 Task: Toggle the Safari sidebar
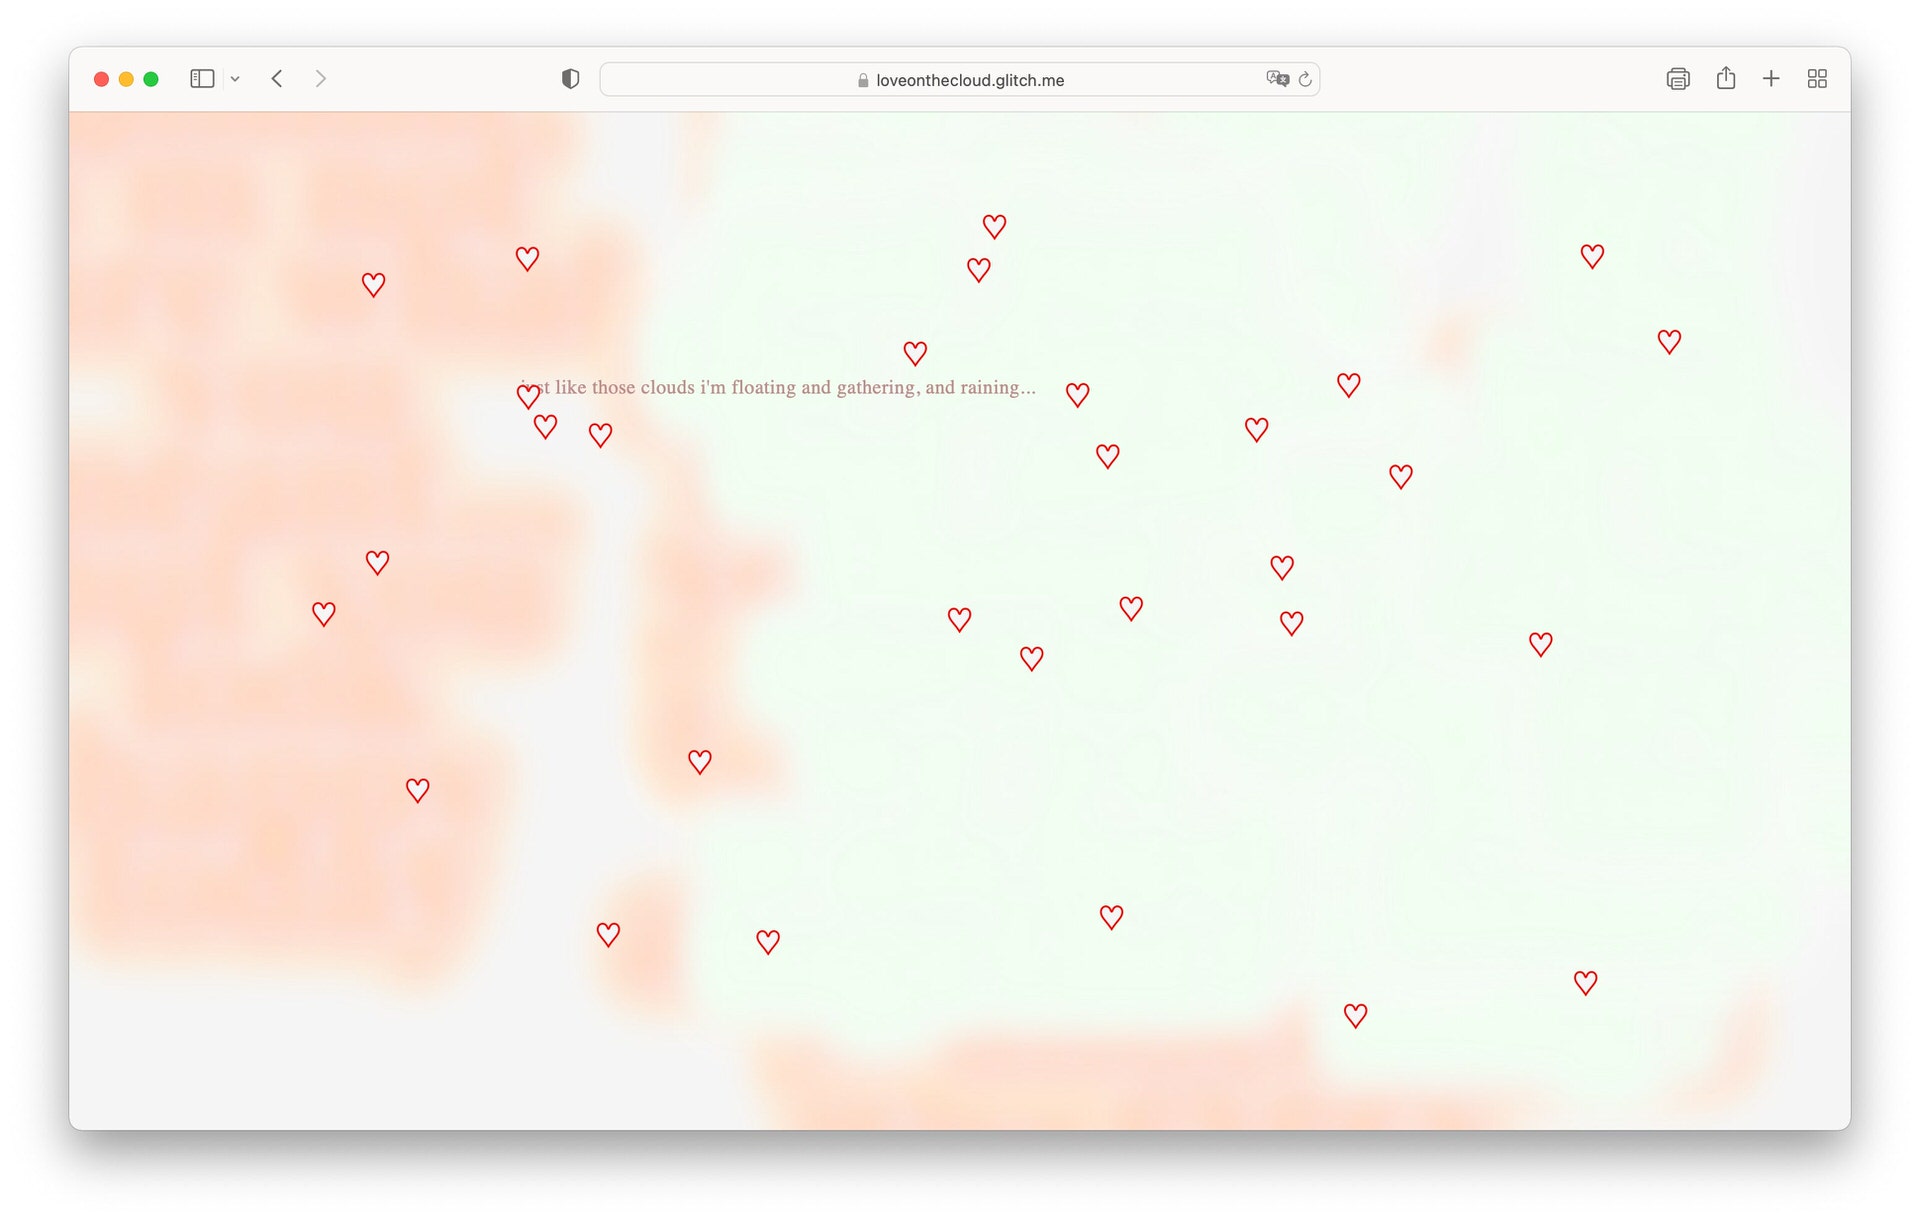[202, 79]
